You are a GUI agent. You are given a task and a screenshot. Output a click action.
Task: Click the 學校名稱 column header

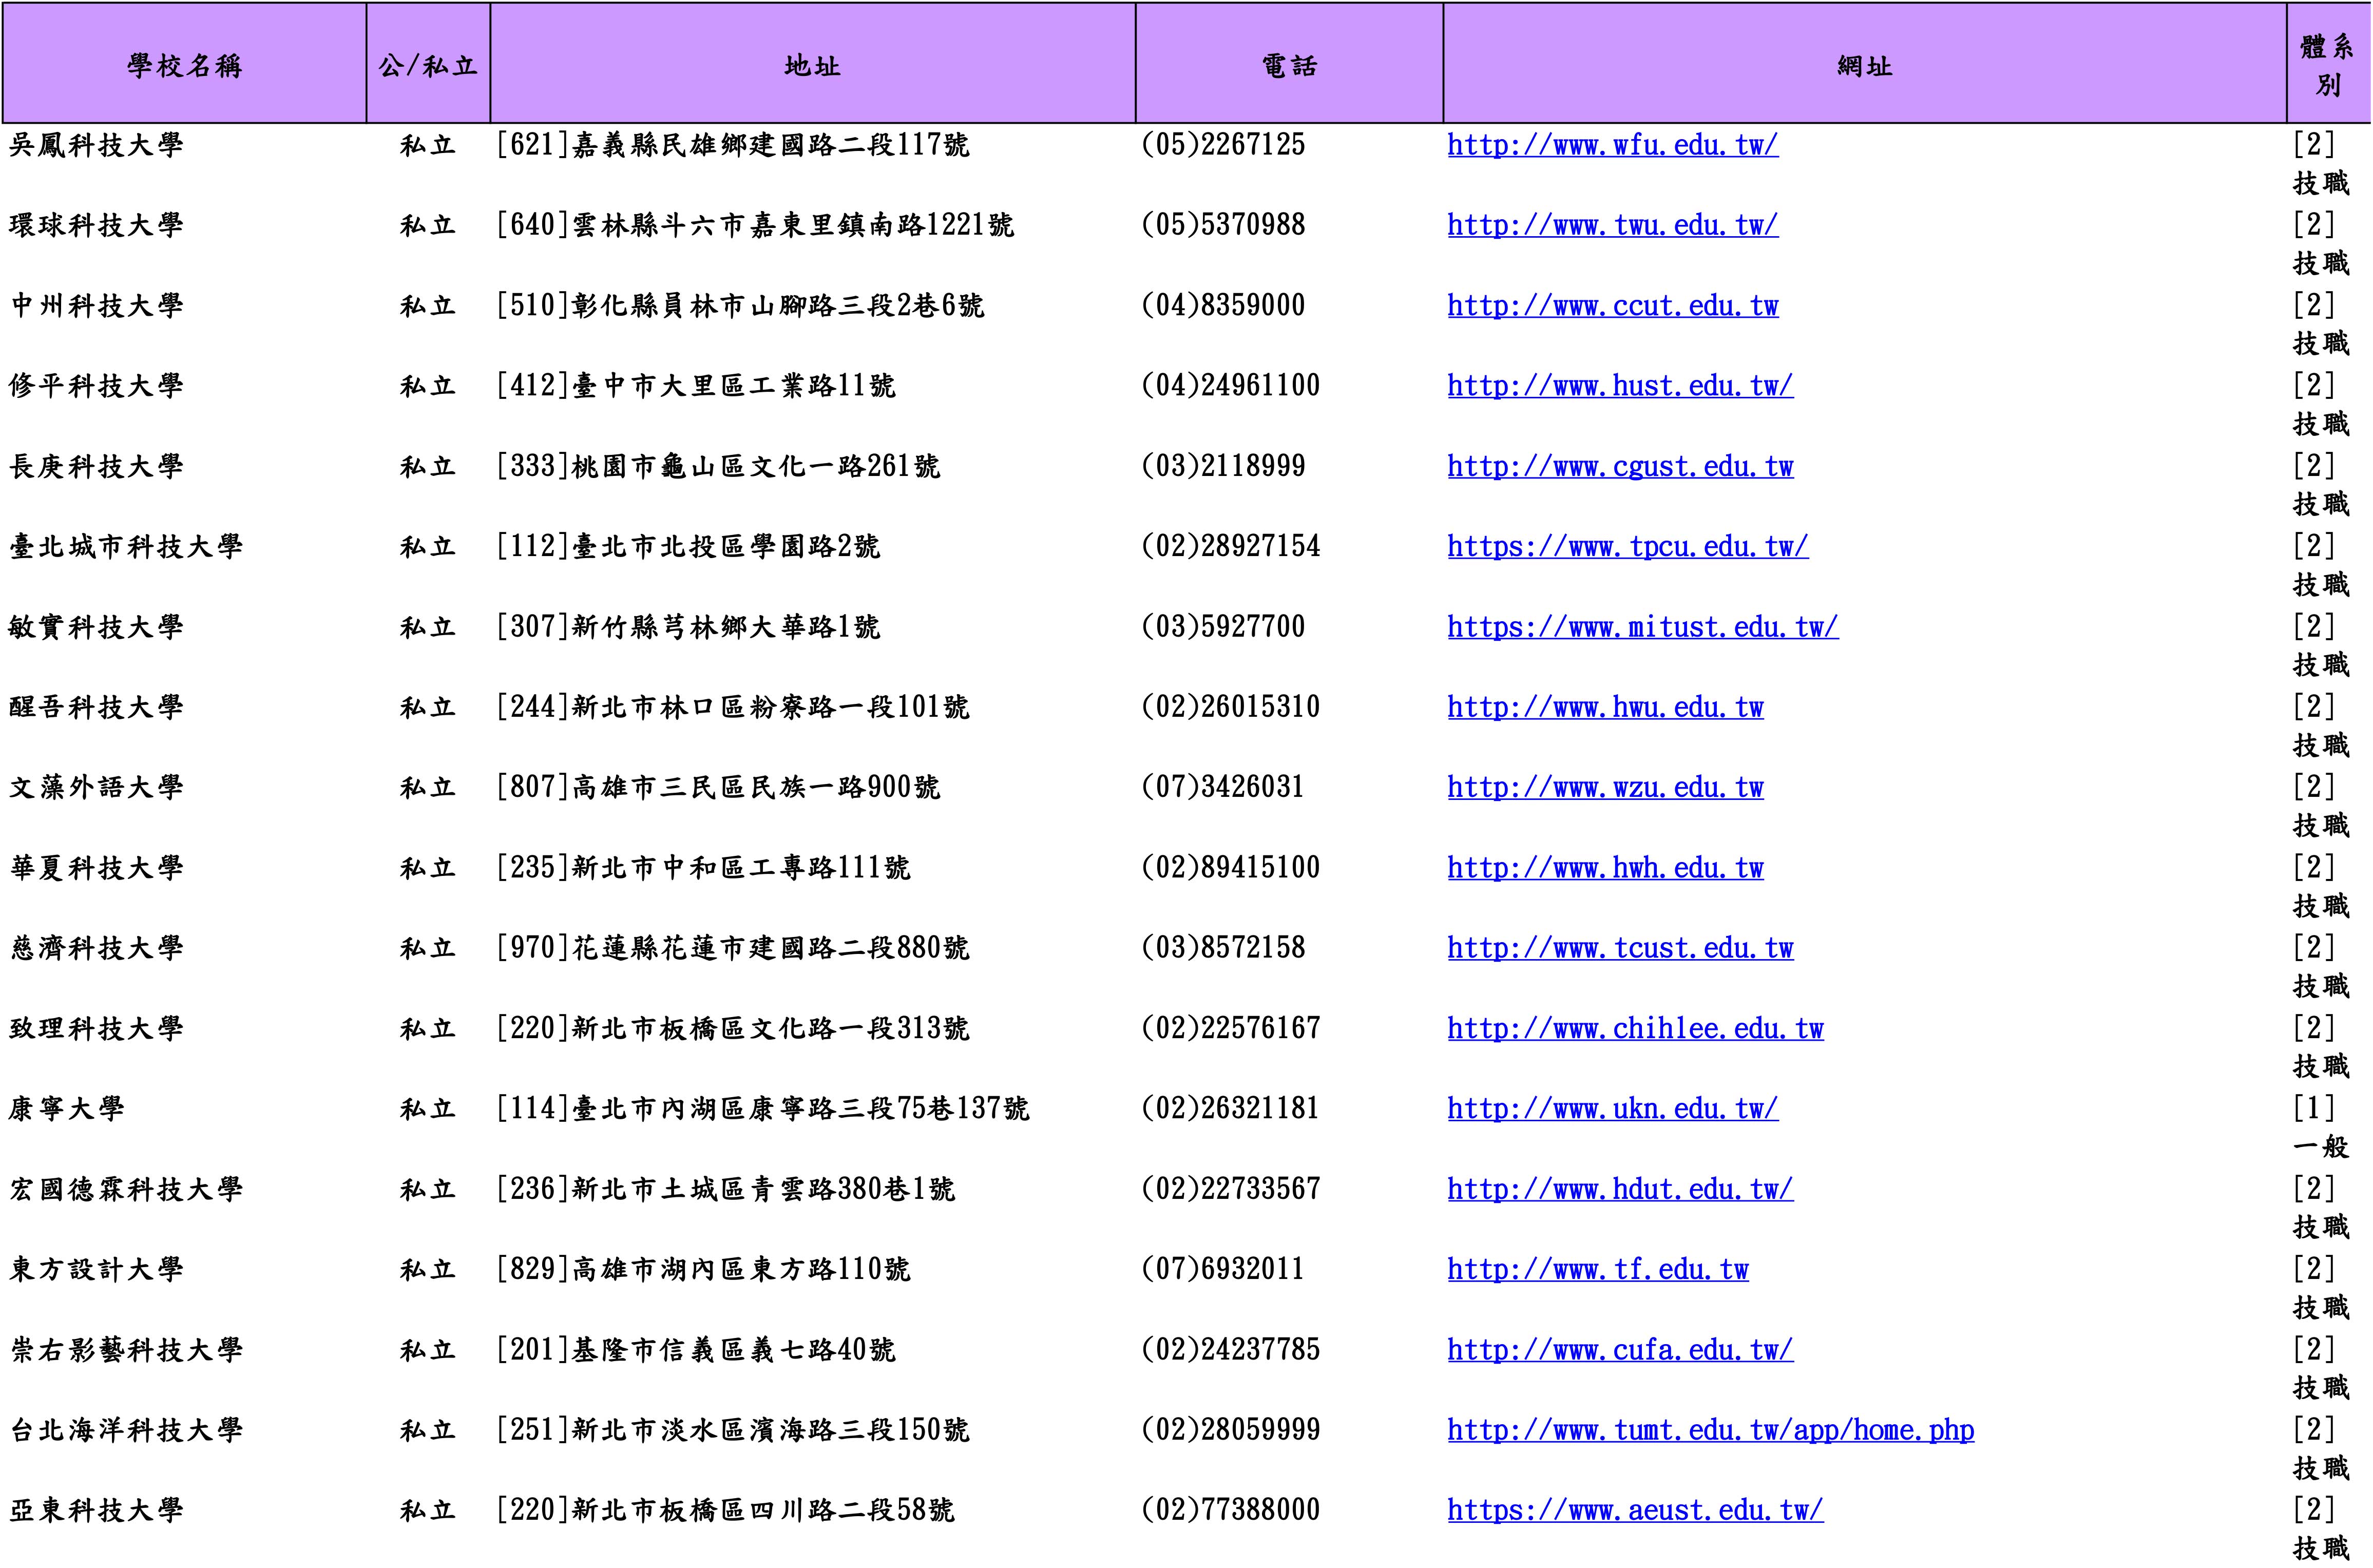(185, 66)
